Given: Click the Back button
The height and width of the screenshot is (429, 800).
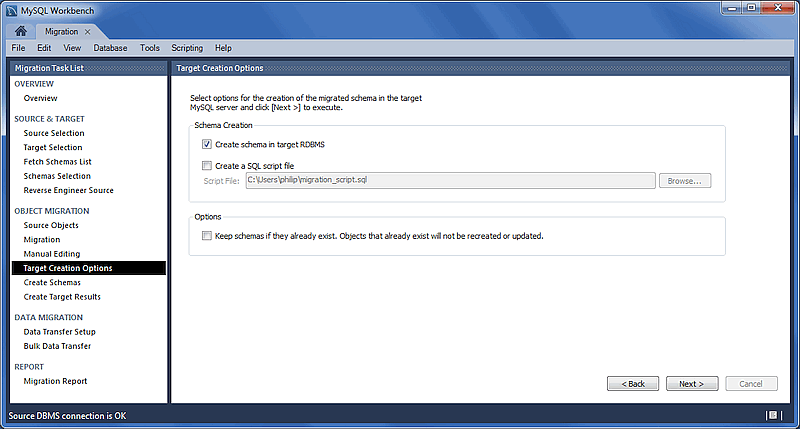Looking at the screenshot, I should [633, 384].
